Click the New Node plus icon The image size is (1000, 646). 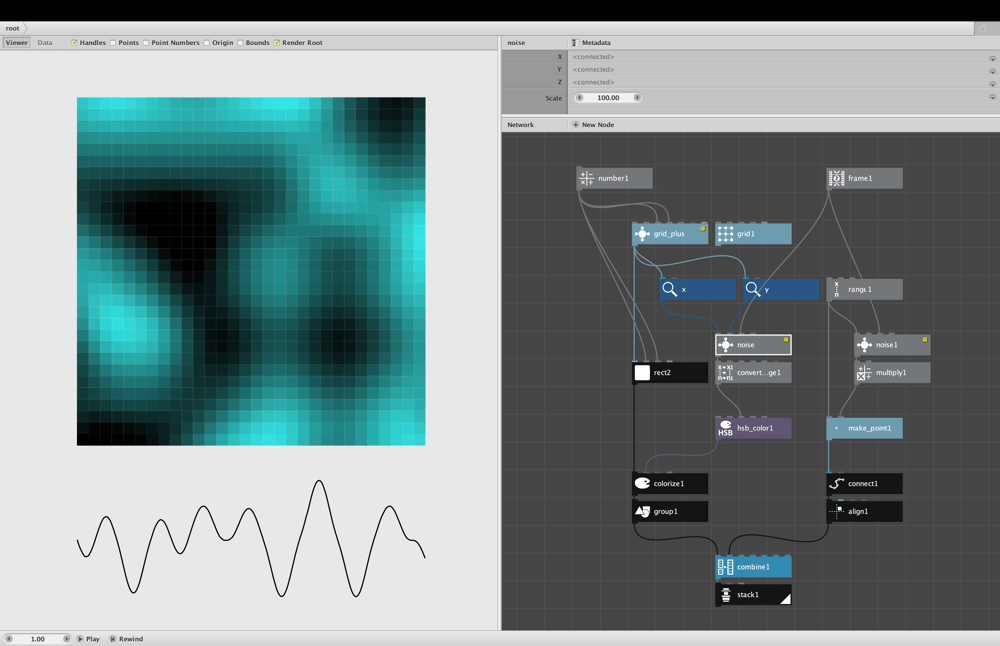(575, 125)
